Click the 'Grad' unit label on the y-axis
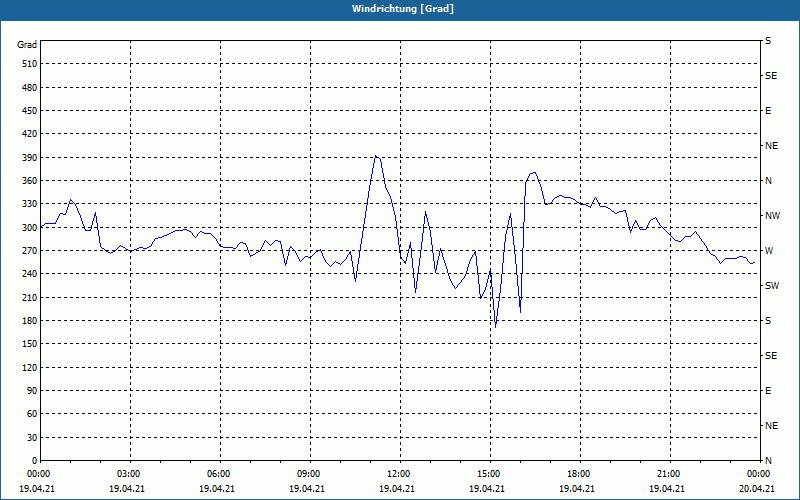800x500 pixels. coord(27,45)
